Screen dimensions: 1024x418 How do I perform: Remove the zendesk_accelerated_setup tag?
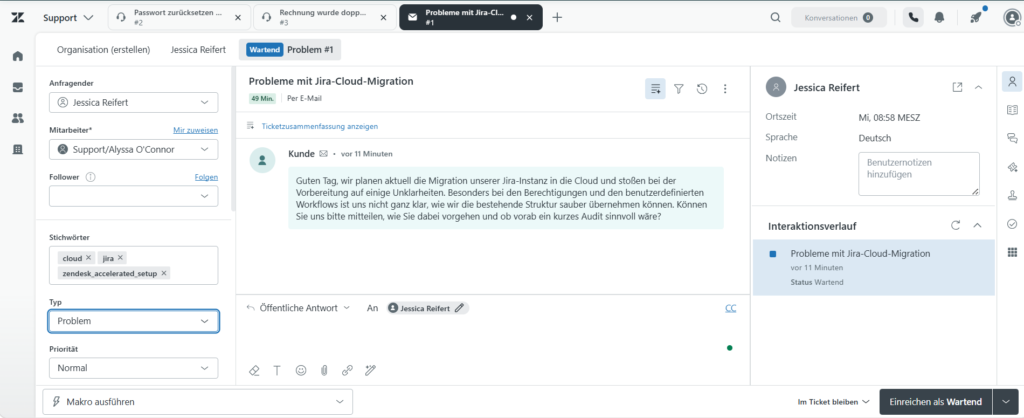[164, 273]
